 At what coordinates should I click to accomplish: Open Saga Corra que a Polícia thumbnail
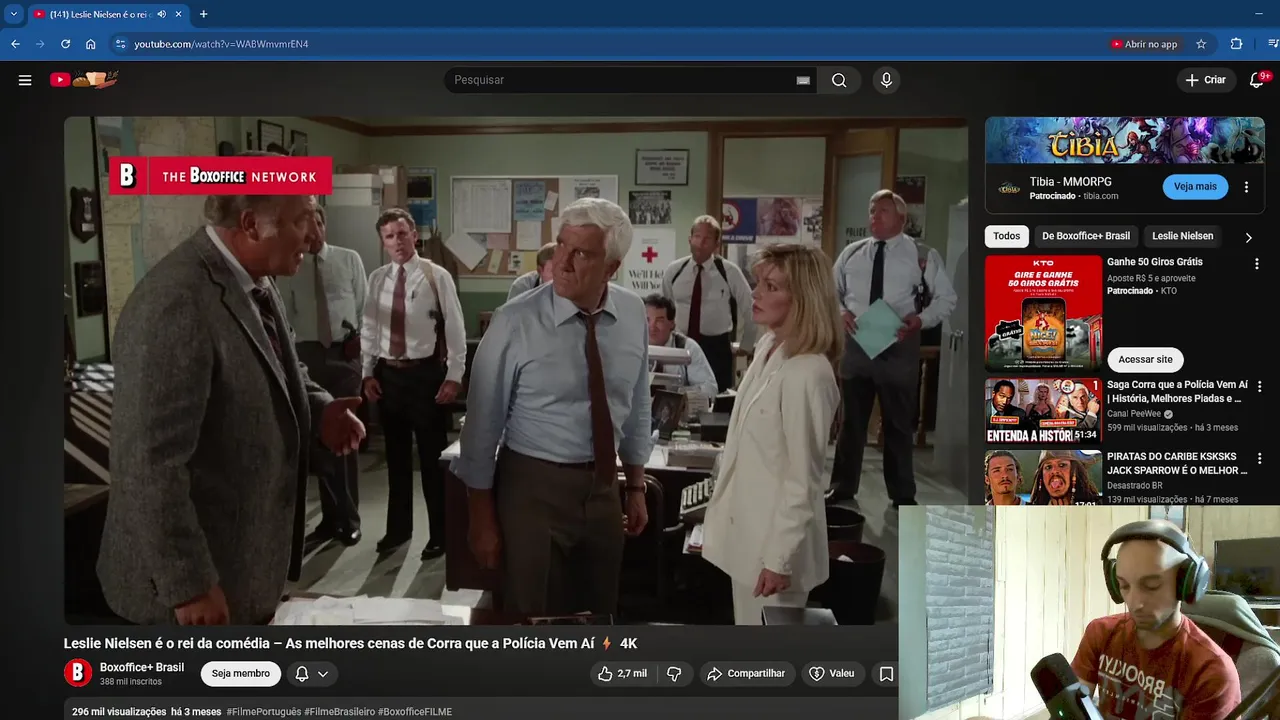1043,410
